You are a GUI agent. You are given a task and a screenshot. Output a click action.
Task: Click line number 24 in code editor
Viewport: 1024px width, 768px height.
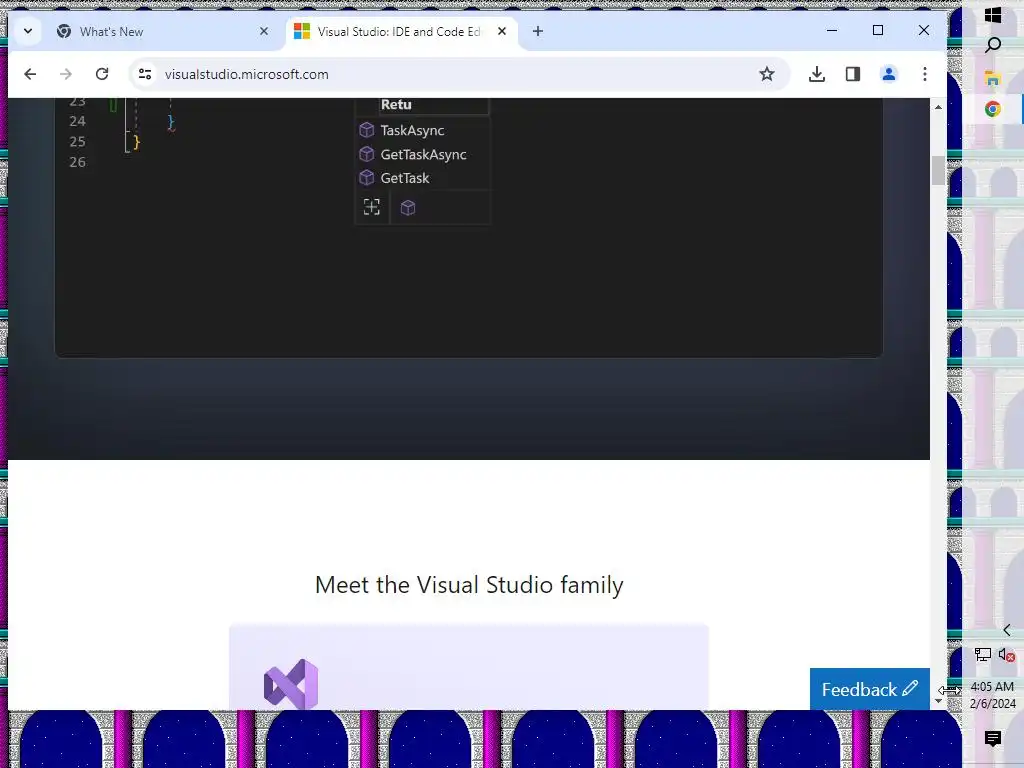78,121
